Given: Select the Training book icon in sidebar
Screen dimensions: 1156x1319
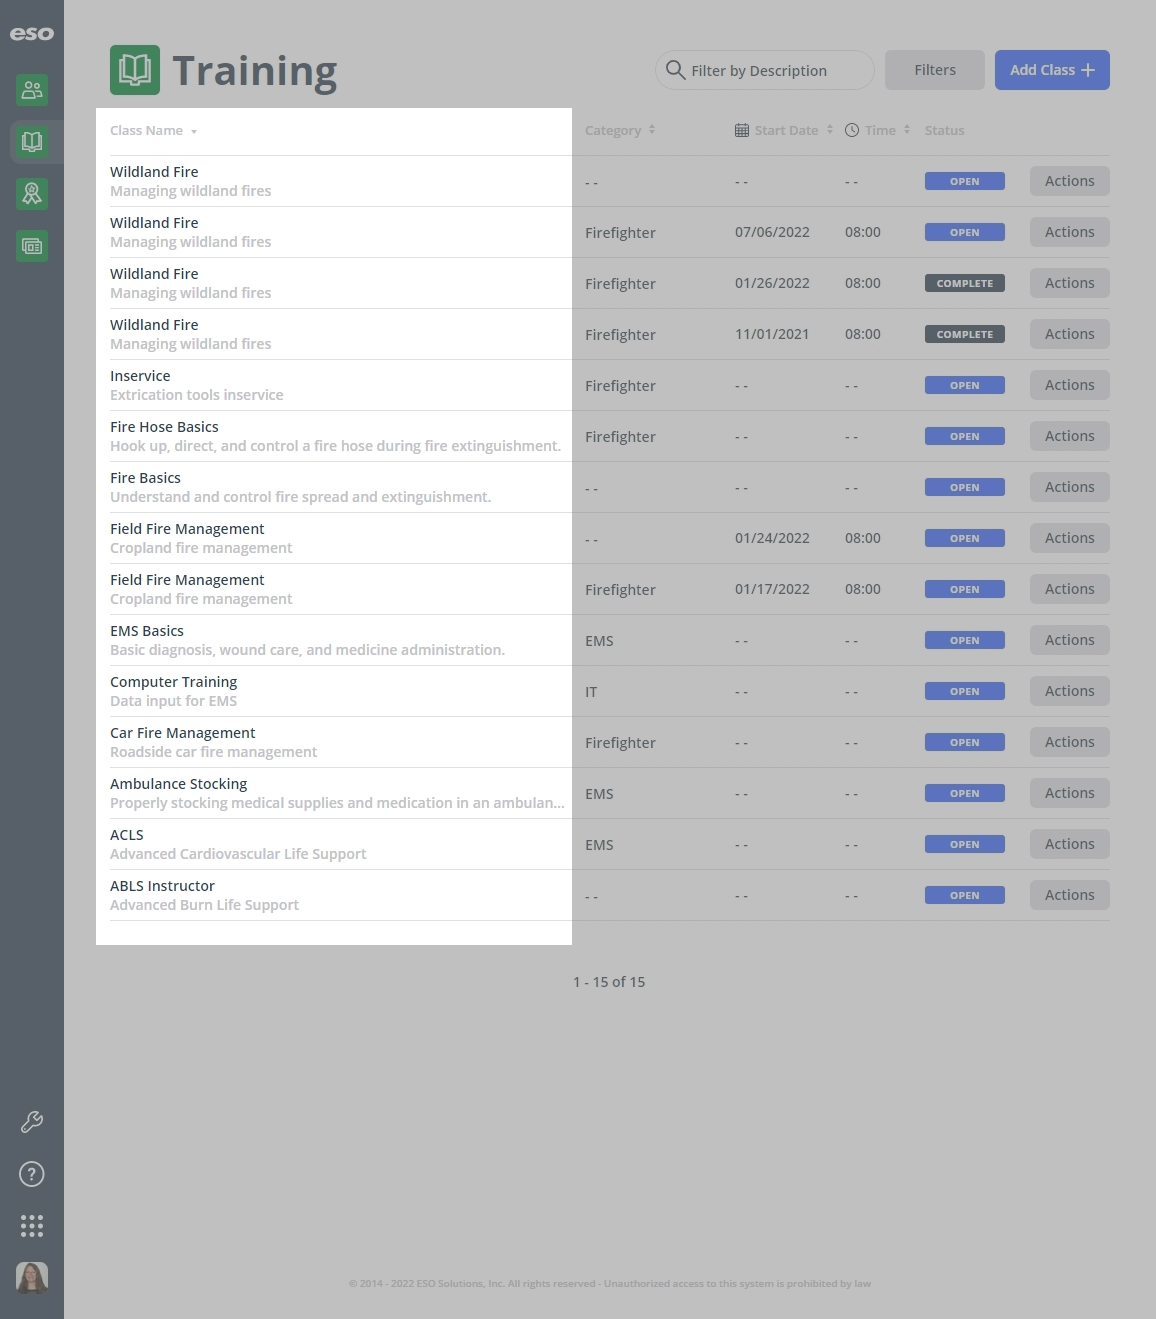Looking at the screenshot, I should click(x=32, y=142).
